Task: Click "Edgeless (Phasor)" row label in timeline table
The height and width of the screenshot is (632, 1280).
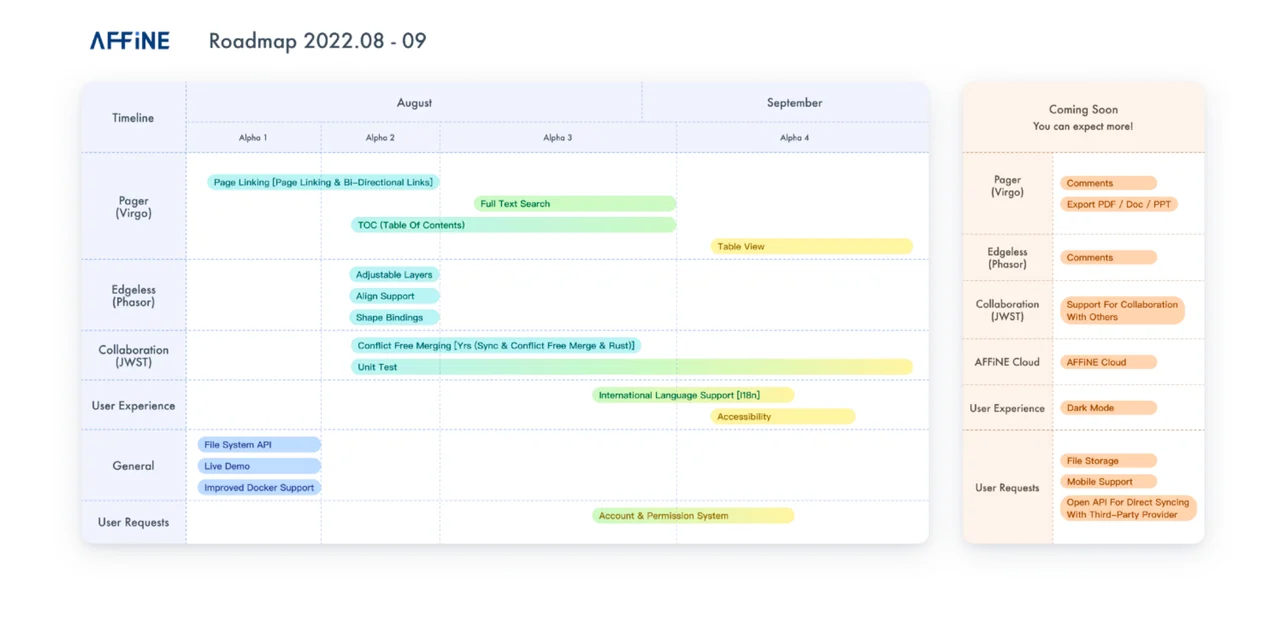Action: tap(133, 296)
